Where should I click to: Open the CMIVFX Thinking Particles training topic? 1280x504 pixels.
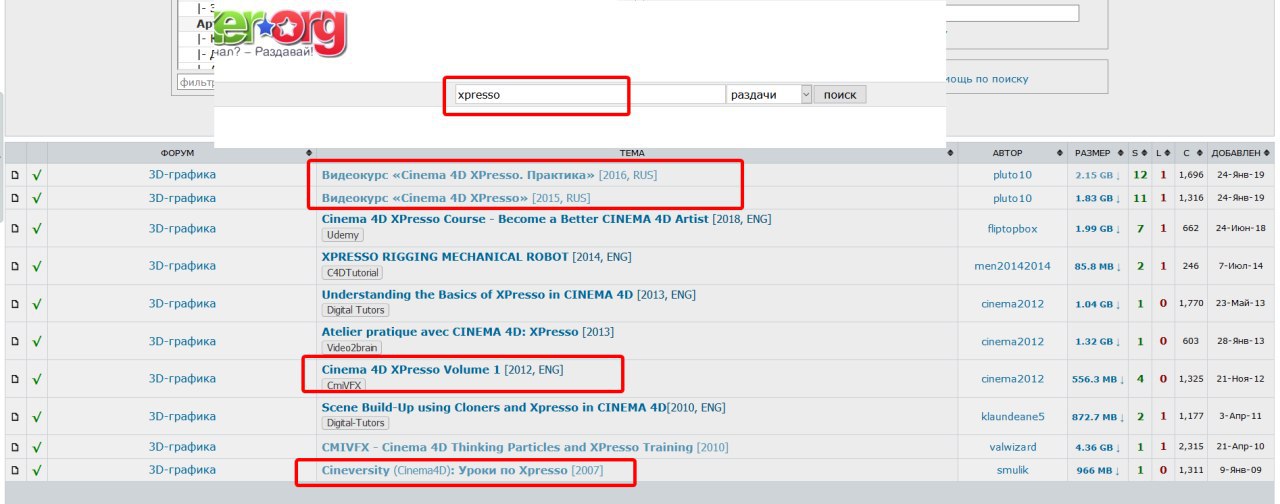pyautogui.click(x=507, y=447)
